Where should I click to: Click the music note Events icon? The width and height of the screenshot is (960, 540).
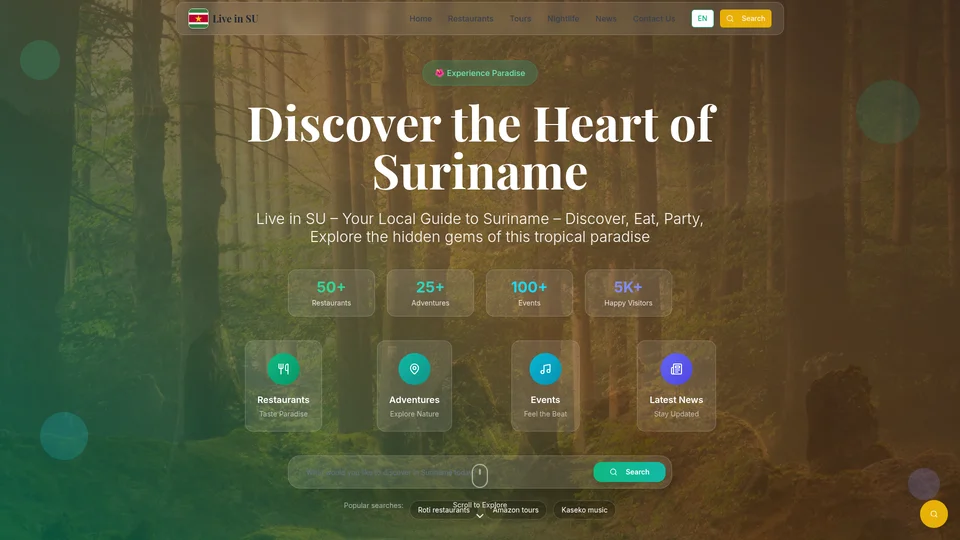[x=546, y=369]
